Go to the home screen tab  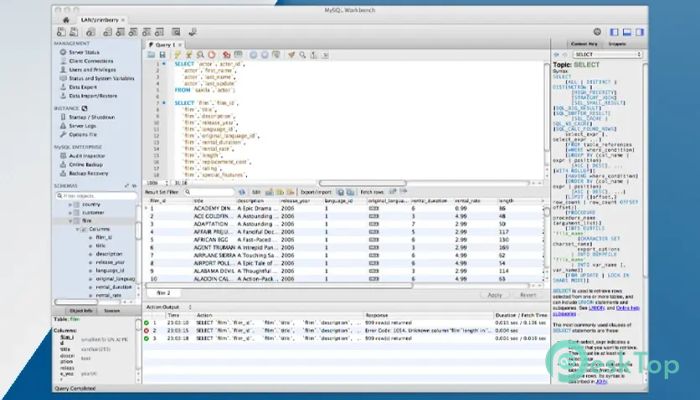[x=66, y=20]
